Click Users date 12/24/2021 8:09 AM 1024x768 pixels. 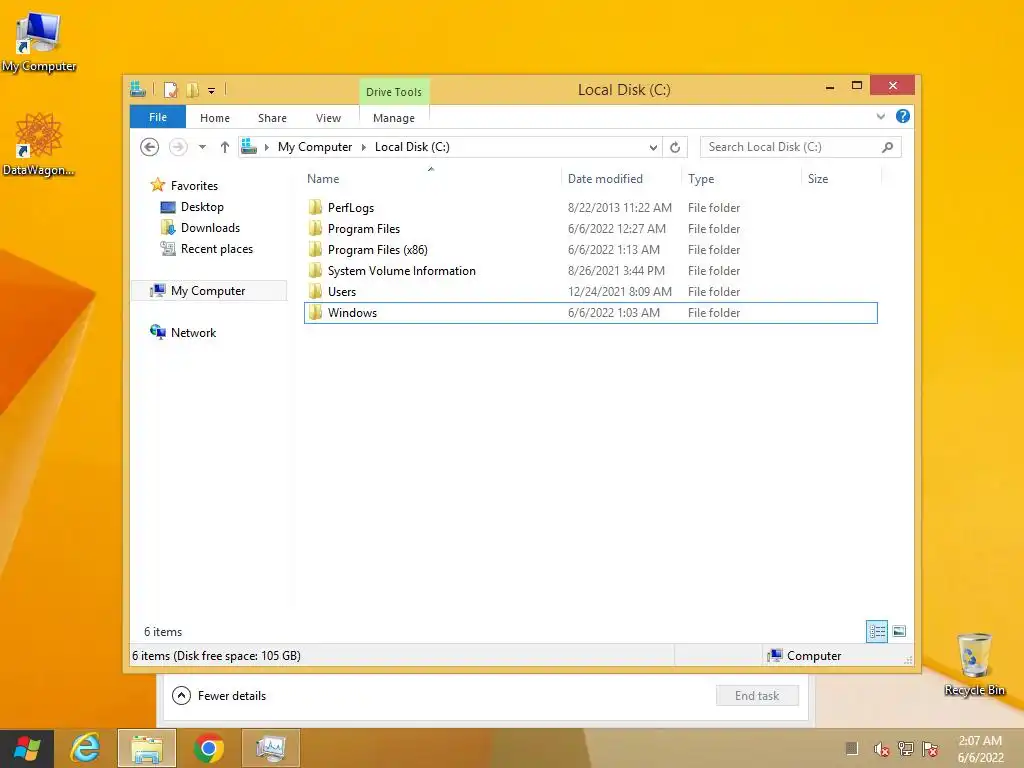[619, 292]
